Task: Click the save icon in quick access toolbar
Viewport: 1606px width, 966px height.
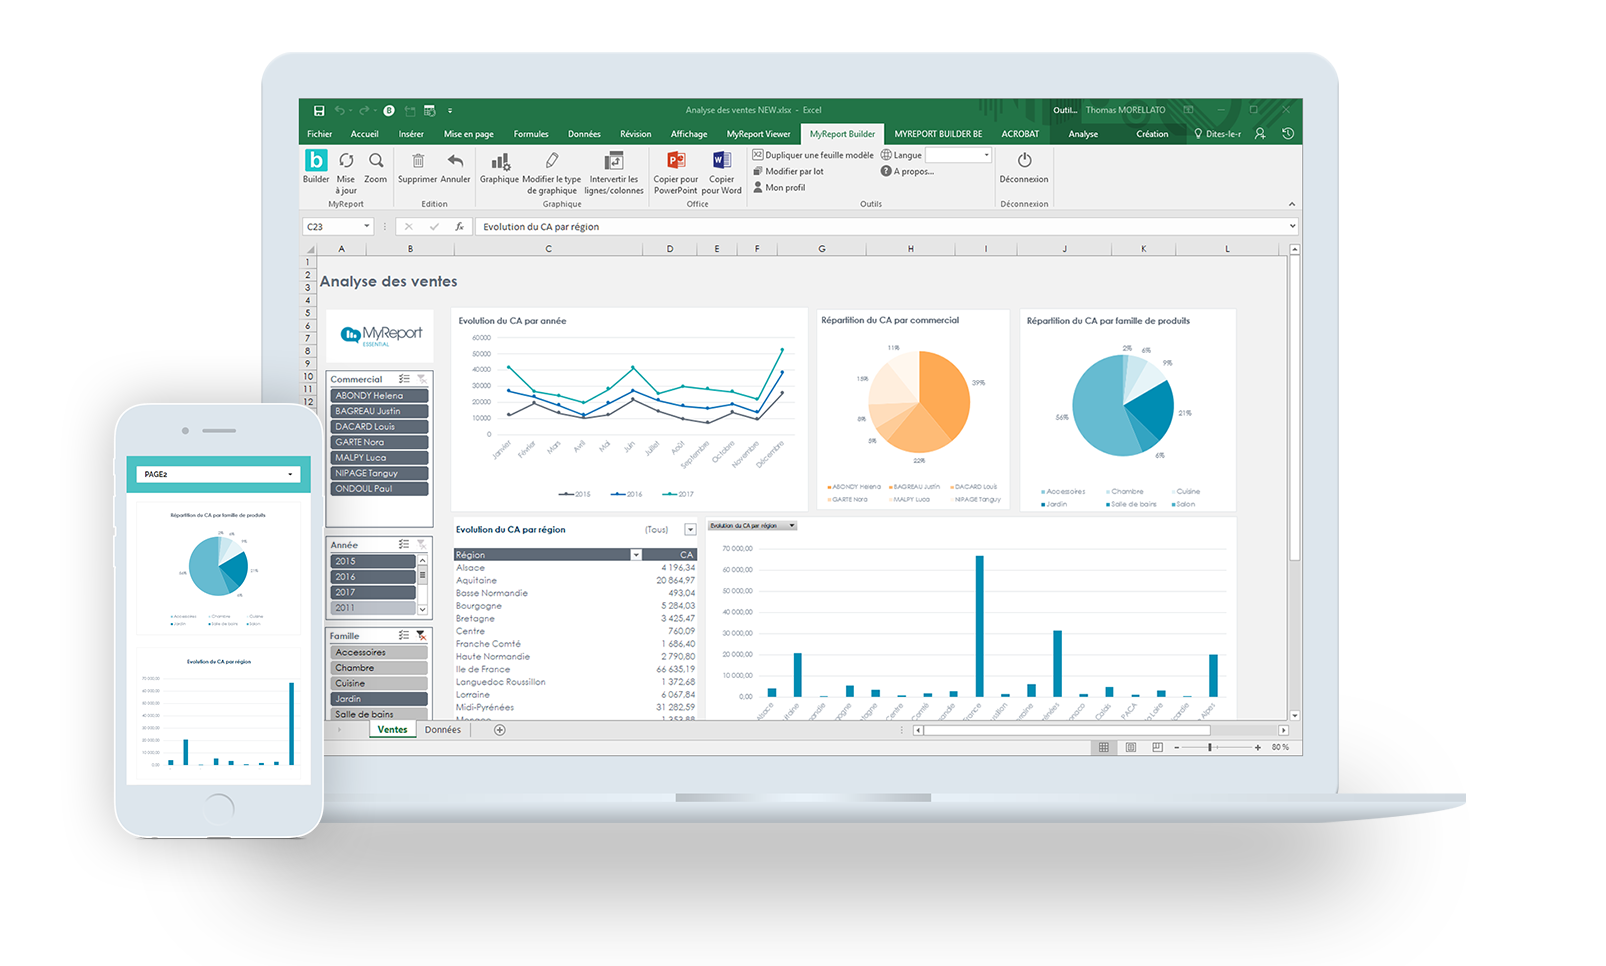Action: click(319, 110)
